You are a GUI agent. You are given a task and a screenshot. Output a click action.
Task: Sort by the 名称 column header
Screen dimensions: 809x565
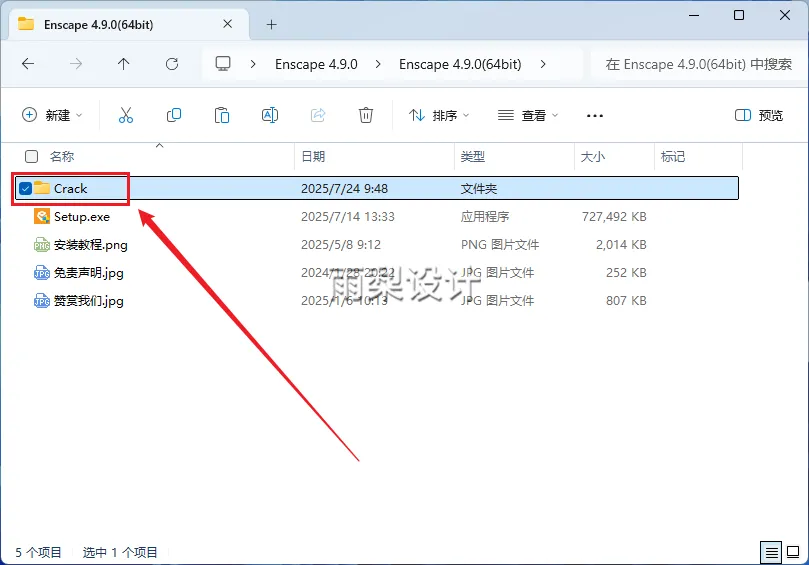point(62,156)
